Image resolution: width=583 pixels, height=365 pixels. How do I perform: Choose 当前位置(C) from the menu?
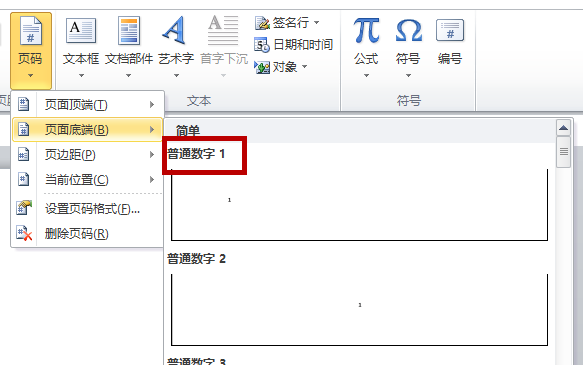click(88, 180)
